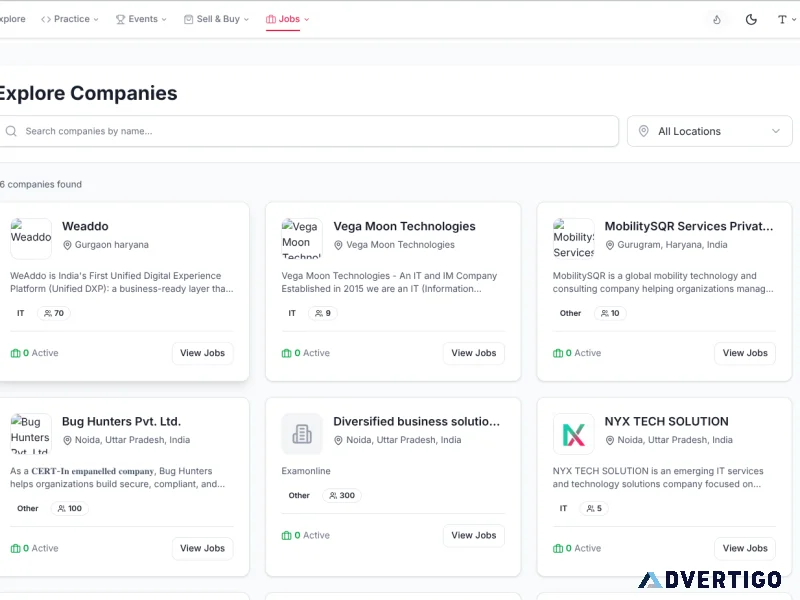The image size is (800, 600).
Task: Click the magnifier icon in search box
Action: [x=11, y=131]
